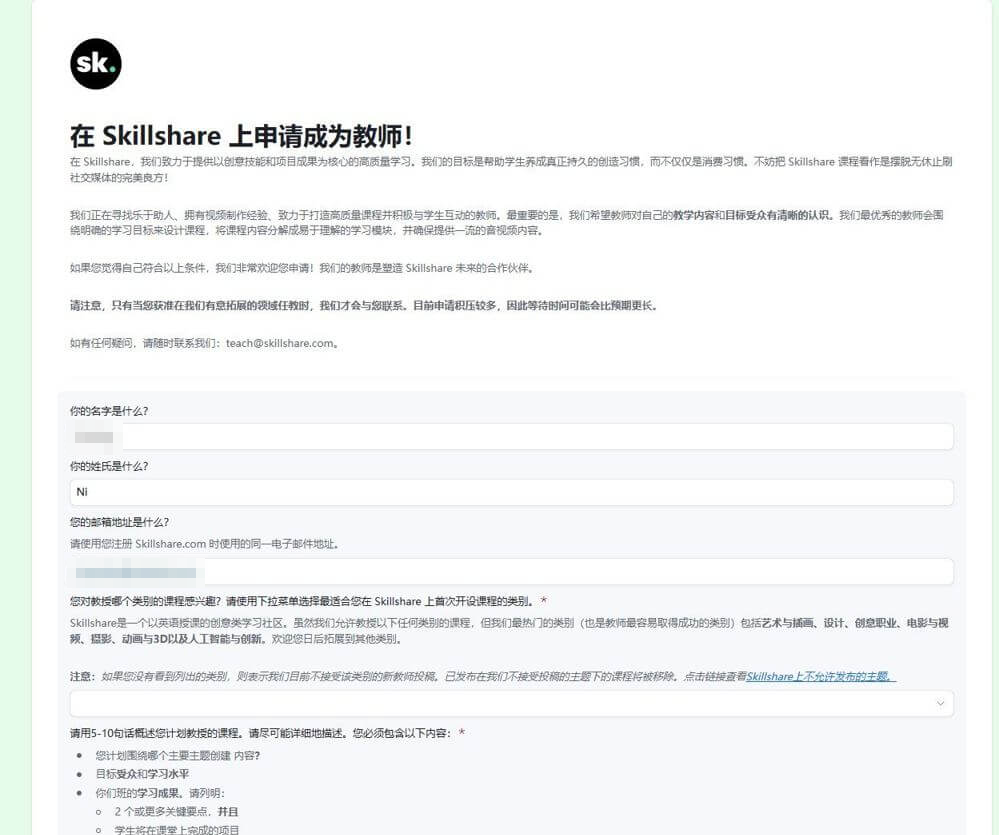Click the 你的名字是什么 first name field
The height and width of the screenshot is (835, 999).
click(512, 437)
